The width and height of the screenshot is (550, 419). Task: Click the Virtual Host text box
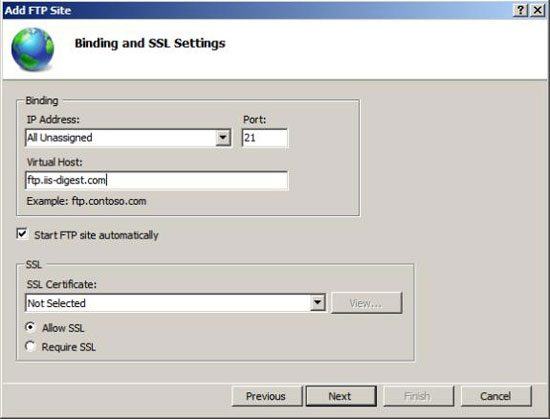click(157, 180)
